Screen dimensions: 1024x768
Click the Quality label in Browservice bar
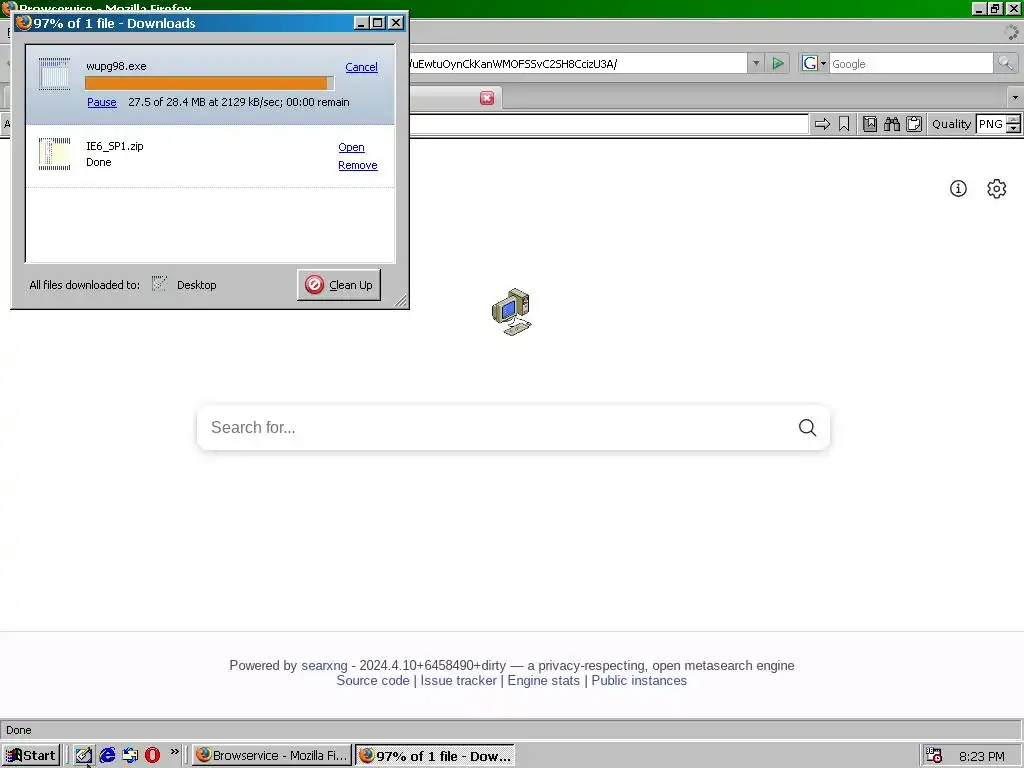(x=952, y=124)
